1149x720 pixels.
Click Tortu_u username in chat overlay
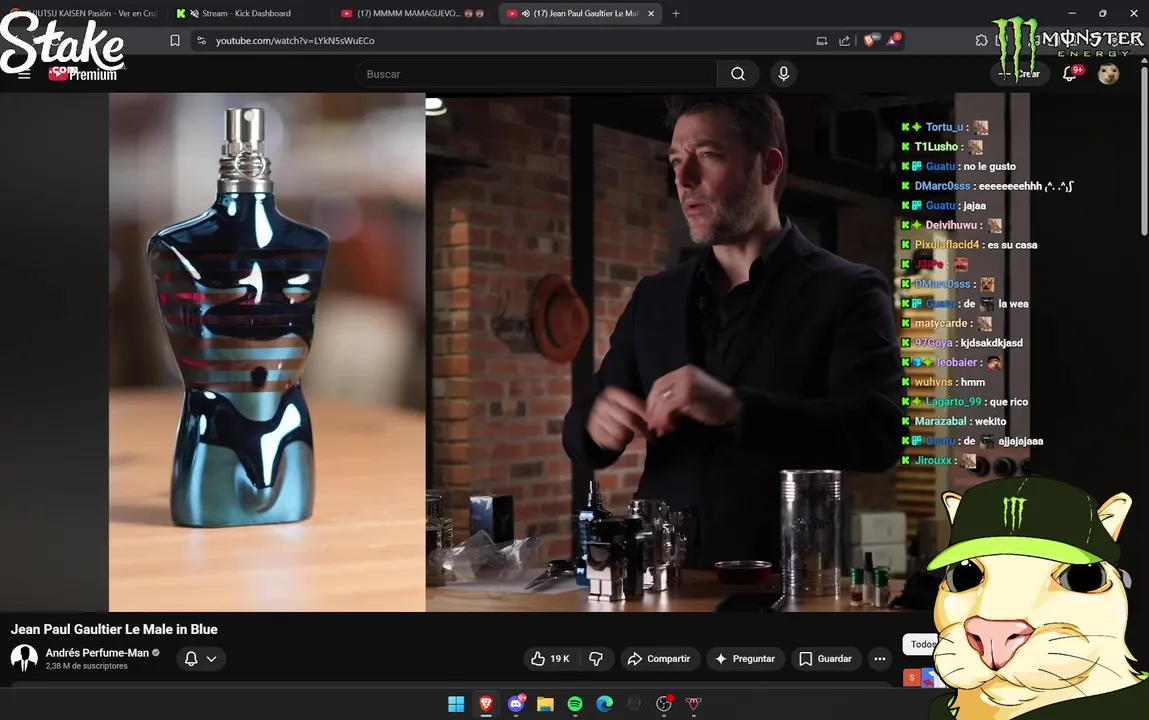pyautogui.click(x=944, y=127)
